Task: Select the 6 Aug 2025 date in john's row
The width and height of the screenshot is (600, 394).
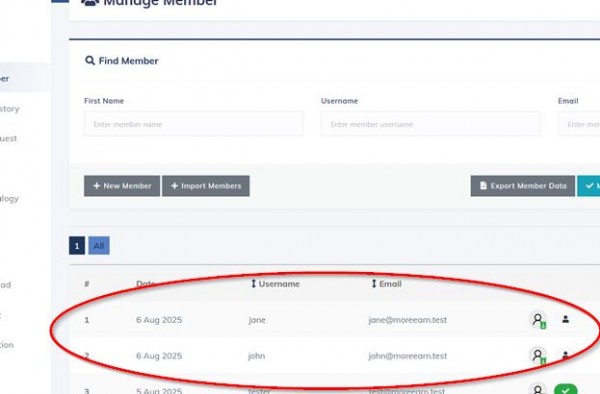Action: 159,356
